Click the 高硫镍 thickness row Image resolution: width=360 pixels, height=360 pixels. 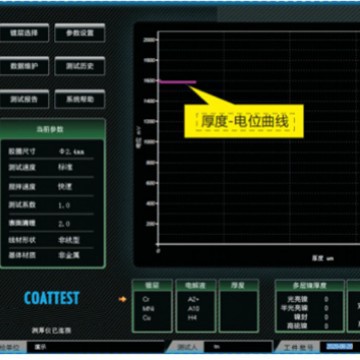(309, 326)
